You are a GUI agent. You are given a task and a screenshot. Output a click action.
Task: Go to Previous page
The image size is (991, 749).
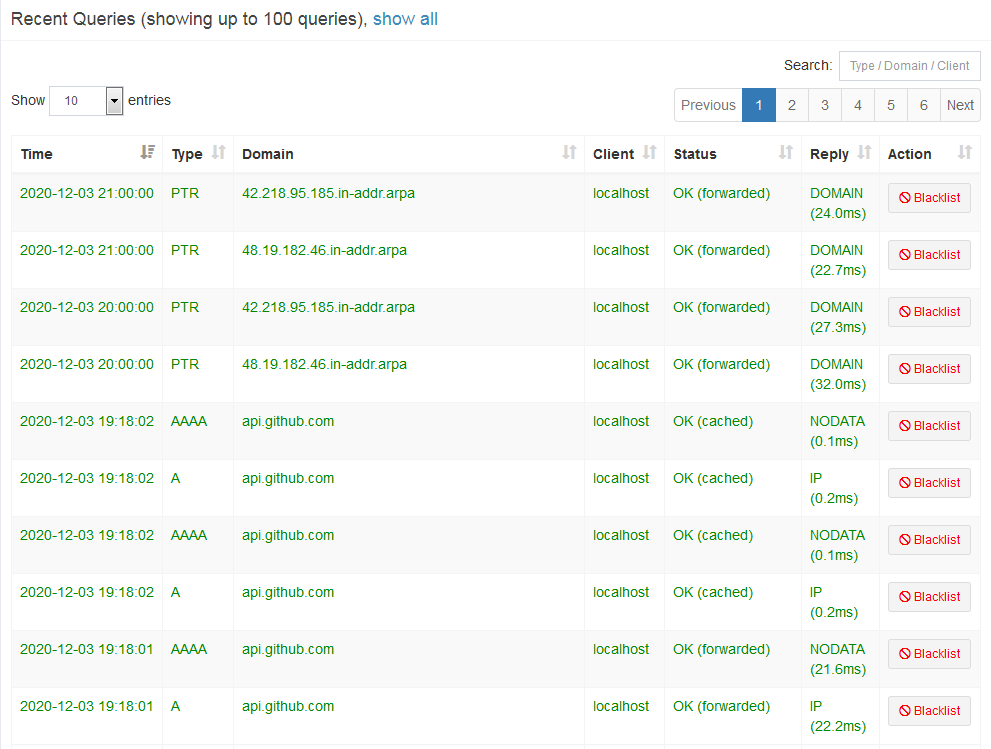coord(708,105)
